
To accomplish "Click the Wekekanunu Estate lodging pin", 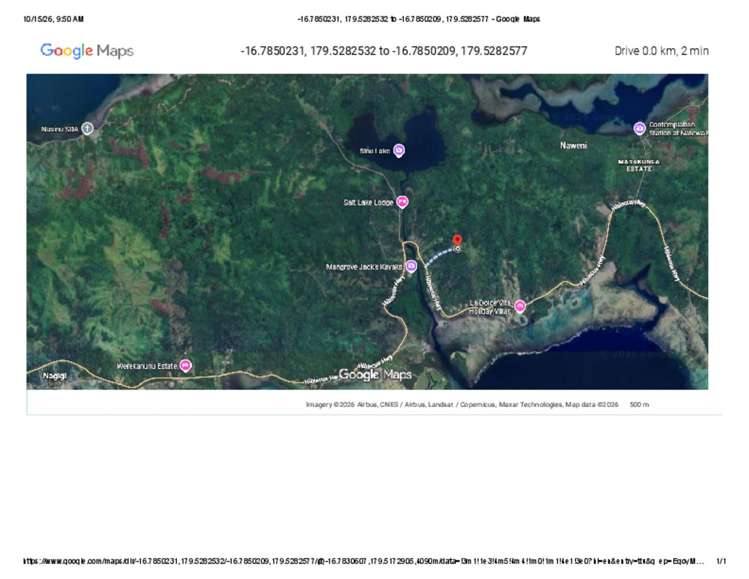I will [x=185, y=366].
